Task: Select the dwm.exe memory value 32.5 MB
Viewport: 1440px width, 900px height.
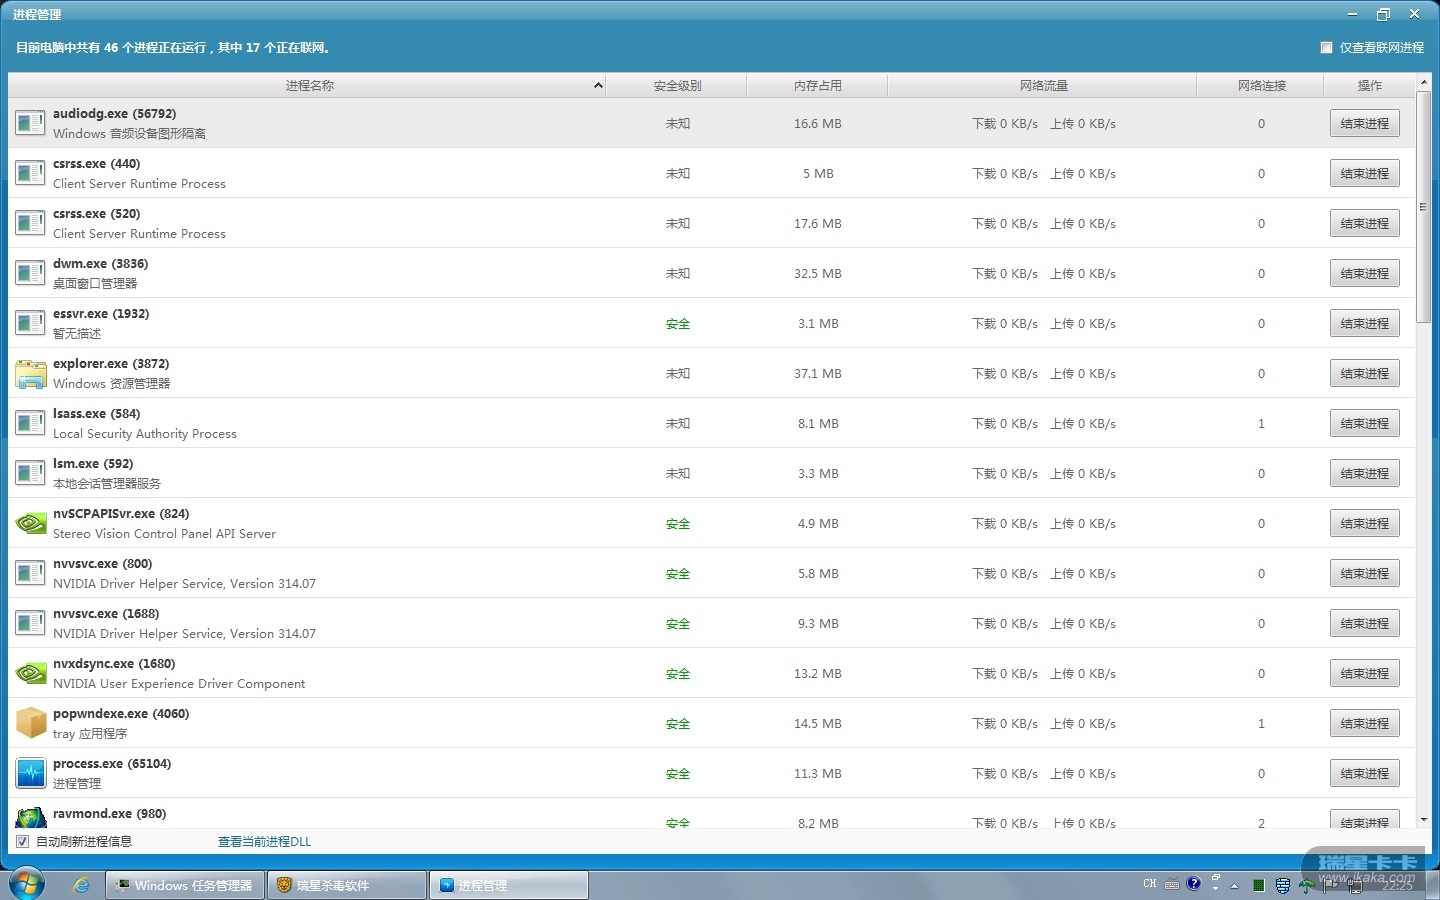Action: [818, 274]
